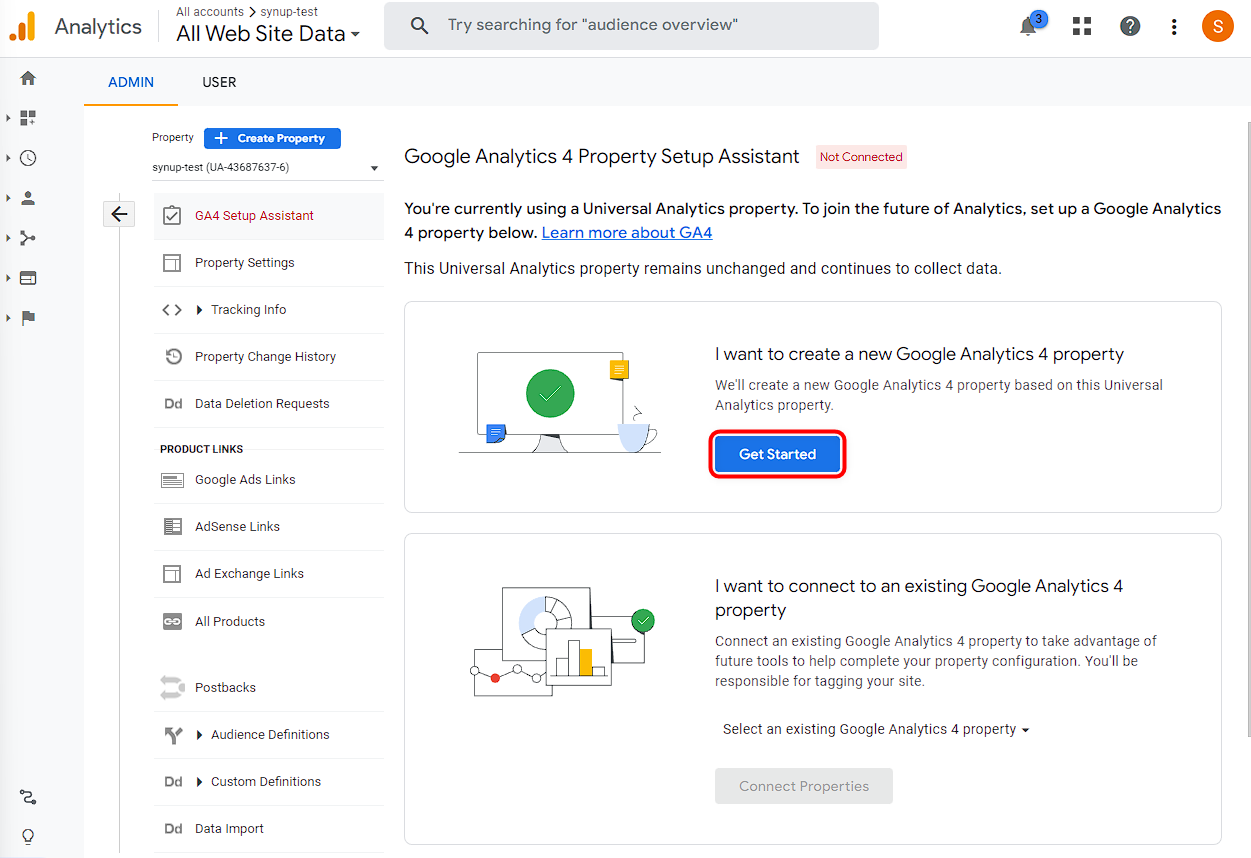Click the back arrow beside property column
This screenshot has height=858, width=1251.
[x=119, y=213]
